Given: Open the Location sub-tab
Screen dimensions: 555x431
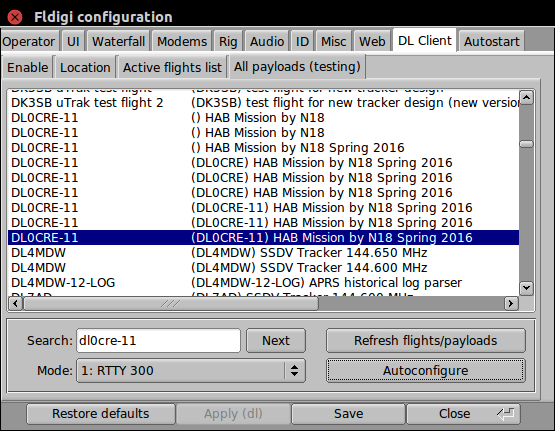Looking at the screenshot, I should [85, 67].
